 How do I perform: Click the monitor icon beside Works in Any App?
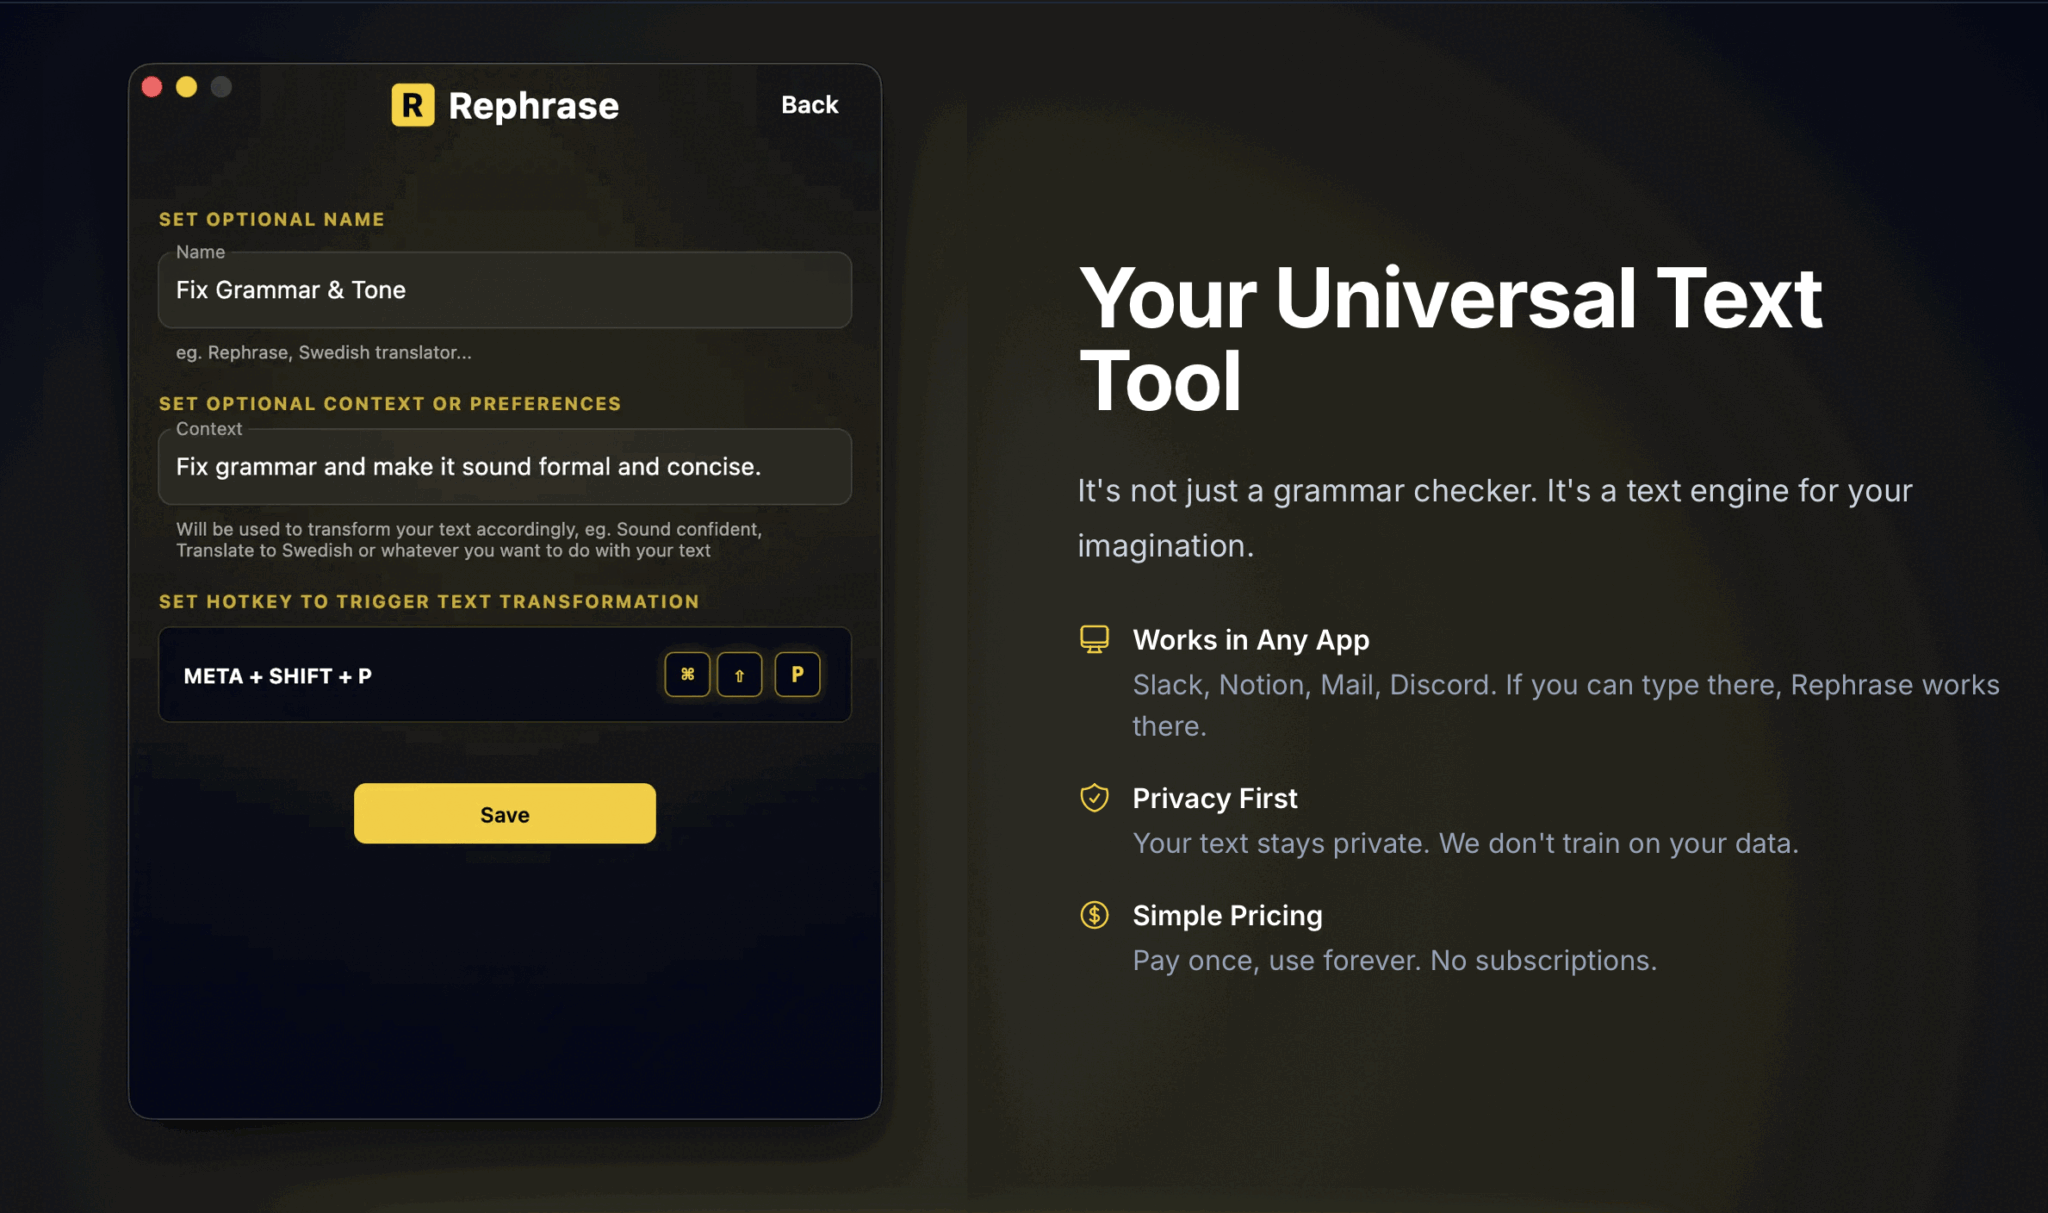(x=1094, y=639)
